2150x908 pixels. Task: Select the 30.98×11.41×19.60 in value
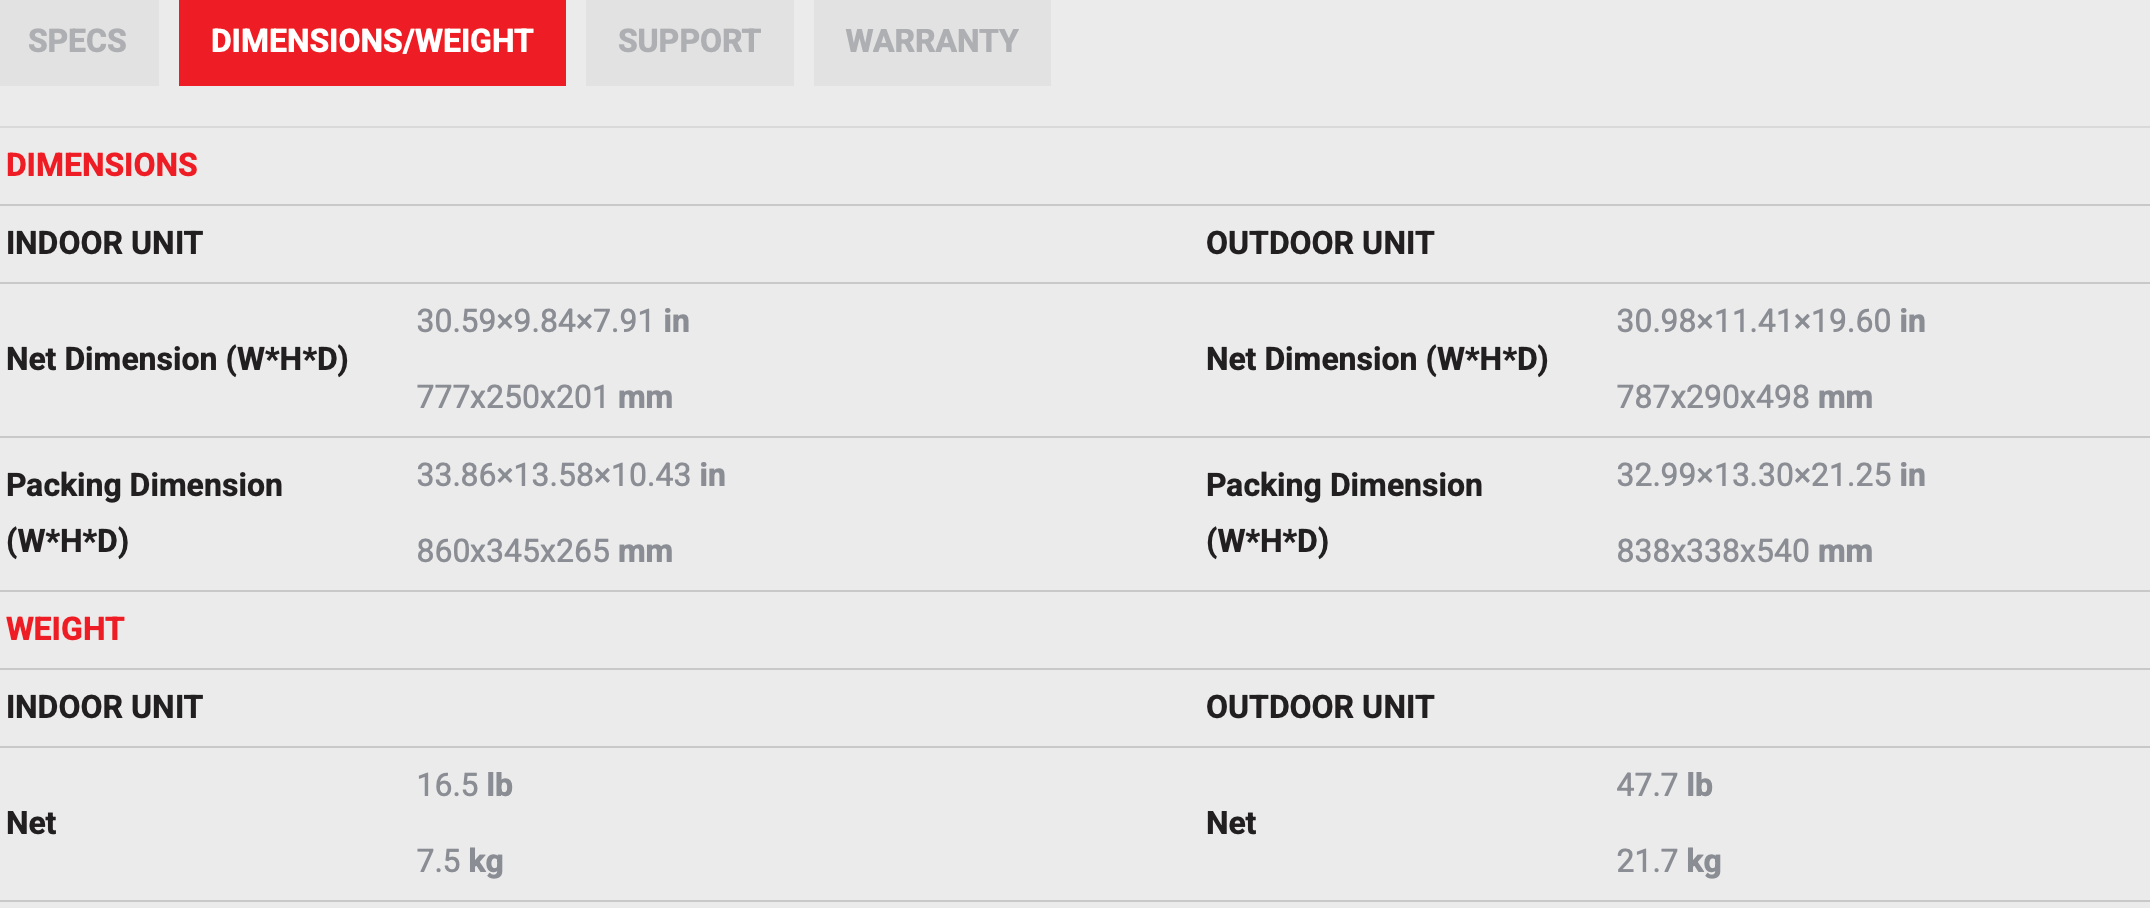1770,321
